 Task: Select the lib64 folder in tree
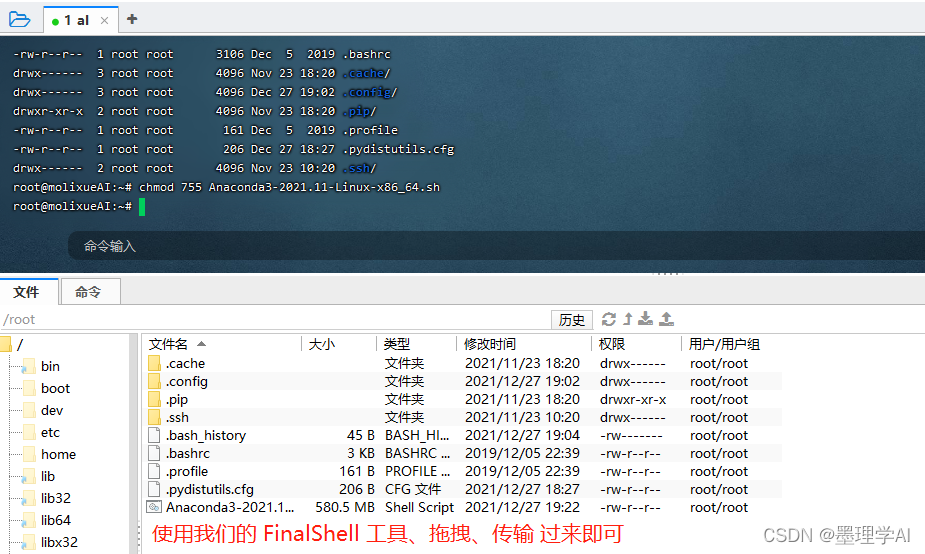[x=55, y=520]
